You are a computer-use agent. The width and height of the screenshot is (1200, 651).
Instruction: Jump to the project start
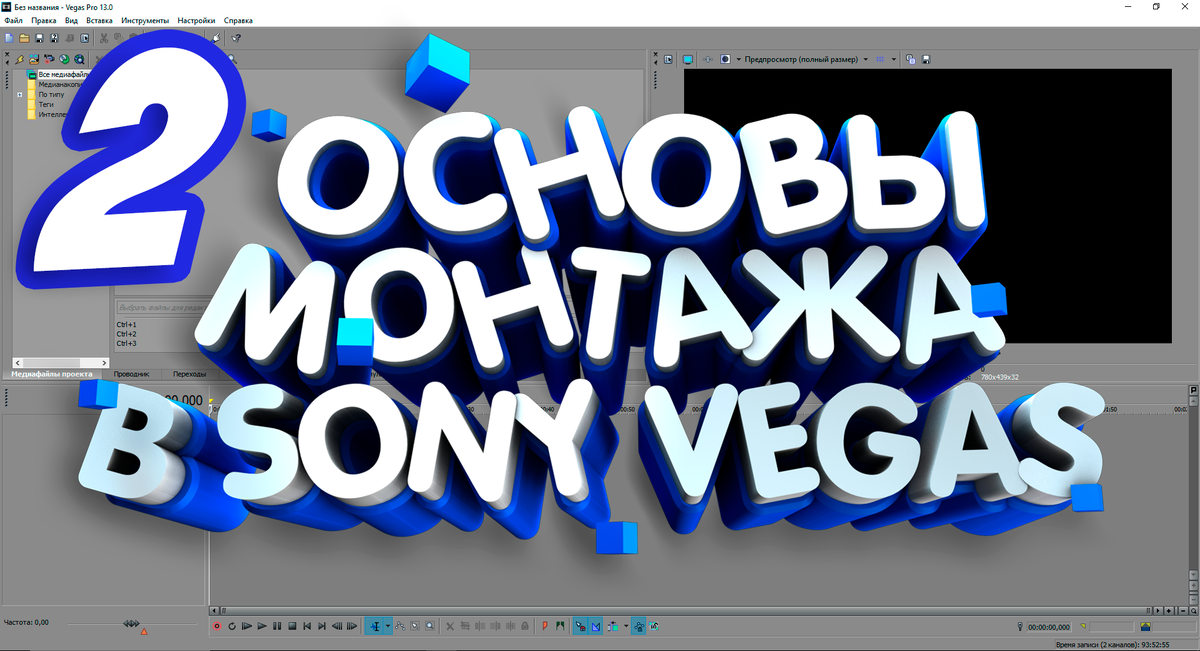pos(307,627)
